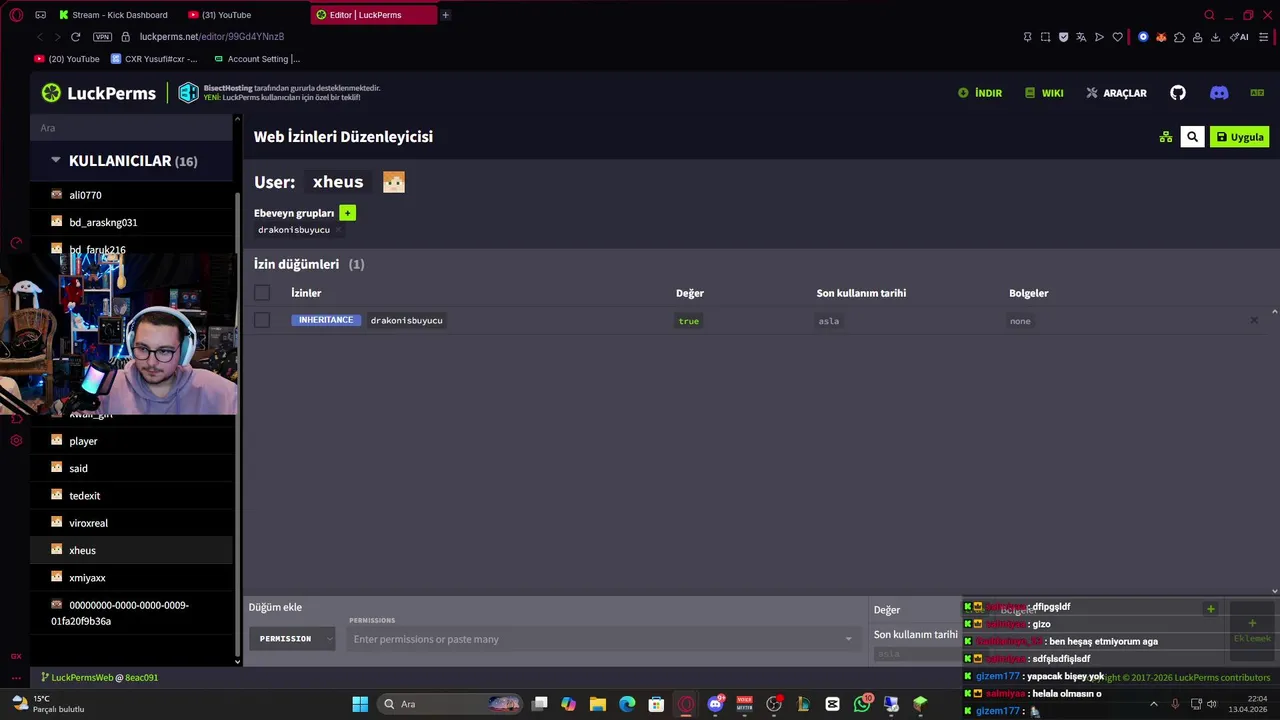Select the 00000000-0000-0000-0009 UUID user
1280x720 pixels.
[132, 613]
